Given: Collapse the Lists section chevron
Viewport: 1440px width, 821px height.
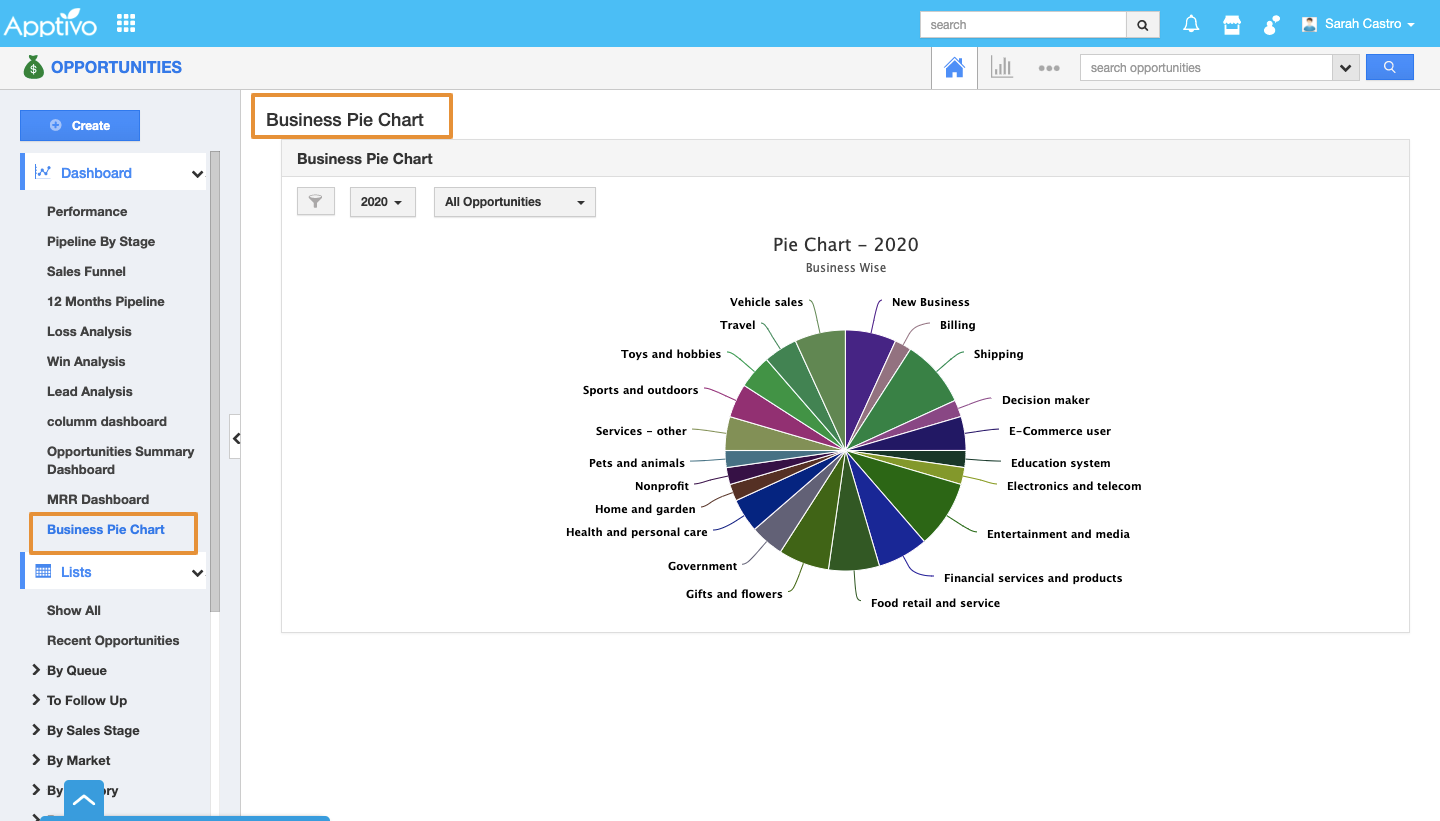Looking at the screenshot, I should click(197, 573).
